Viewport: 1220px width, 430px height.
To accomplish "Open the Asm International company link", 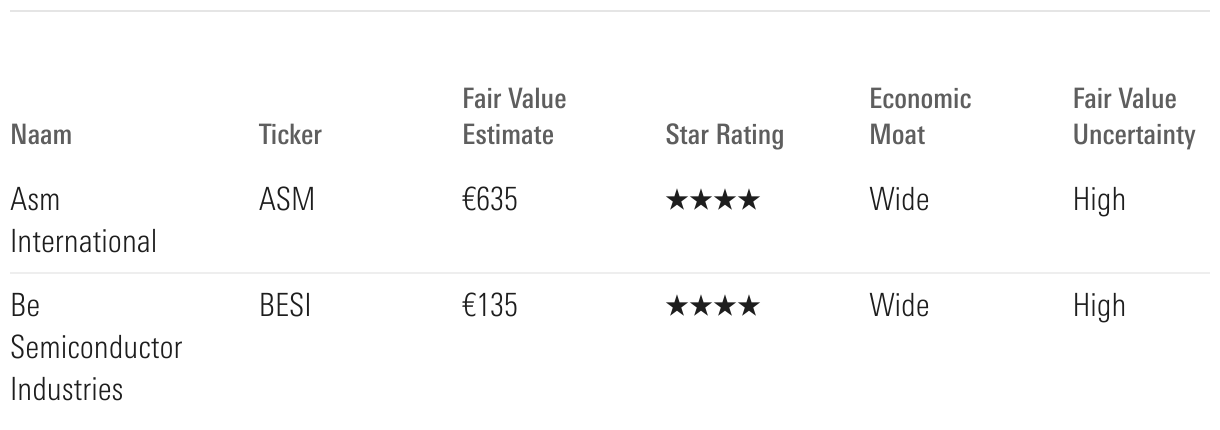I will coord(83,221).
